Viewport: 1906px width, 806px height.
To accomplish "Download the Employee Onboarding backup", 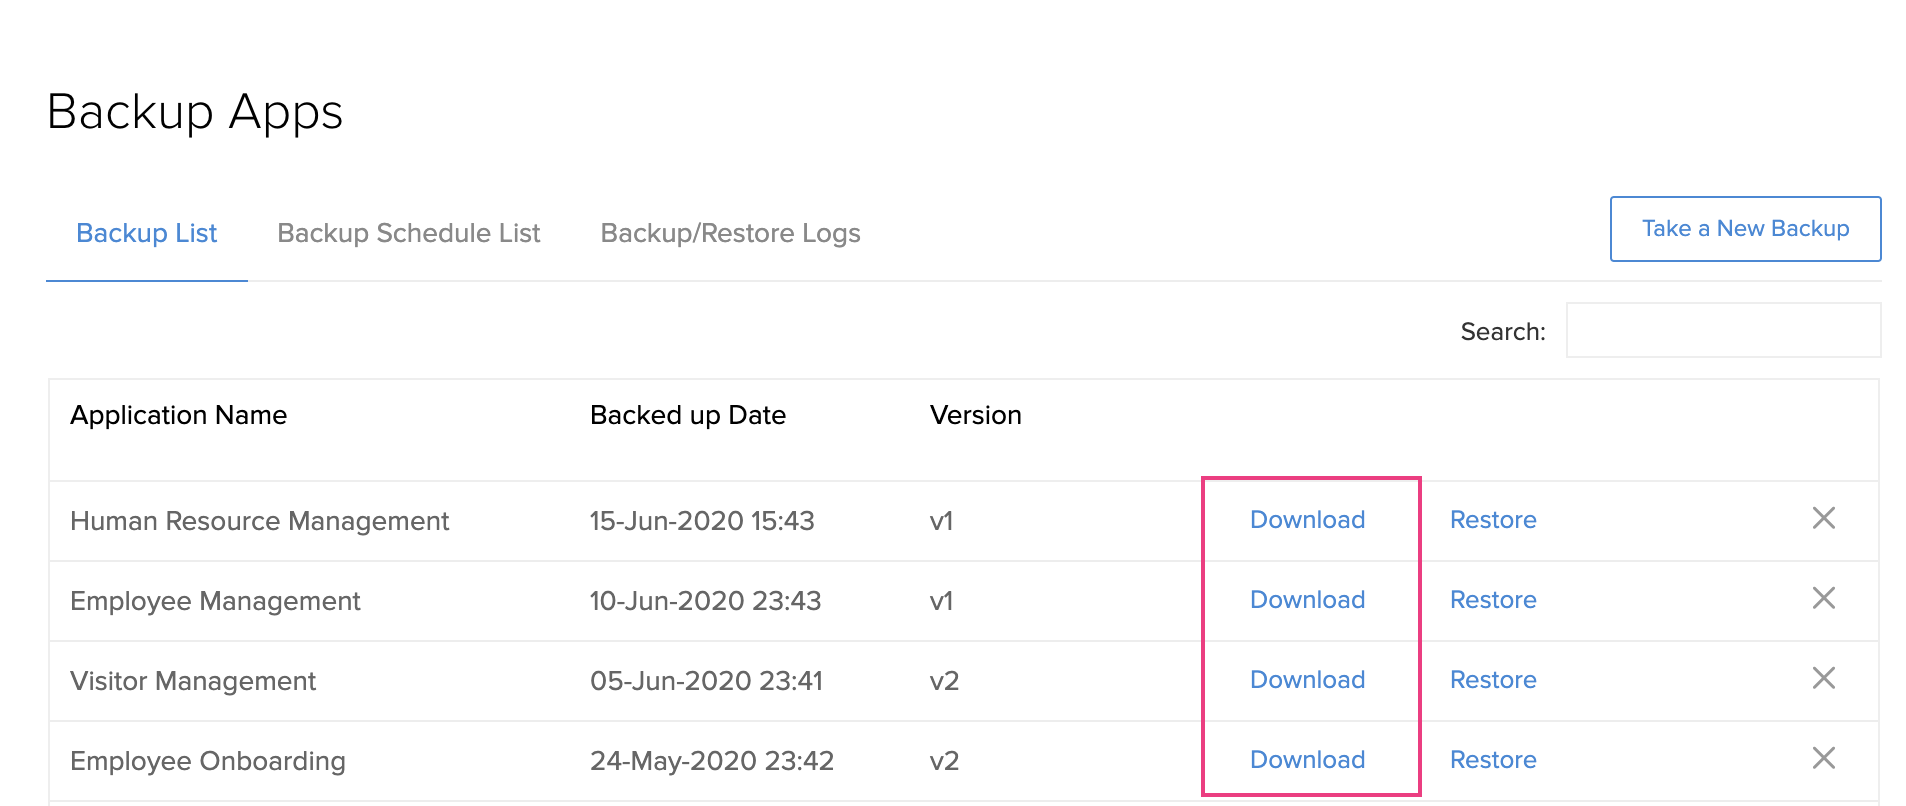I will point(1307,759).
